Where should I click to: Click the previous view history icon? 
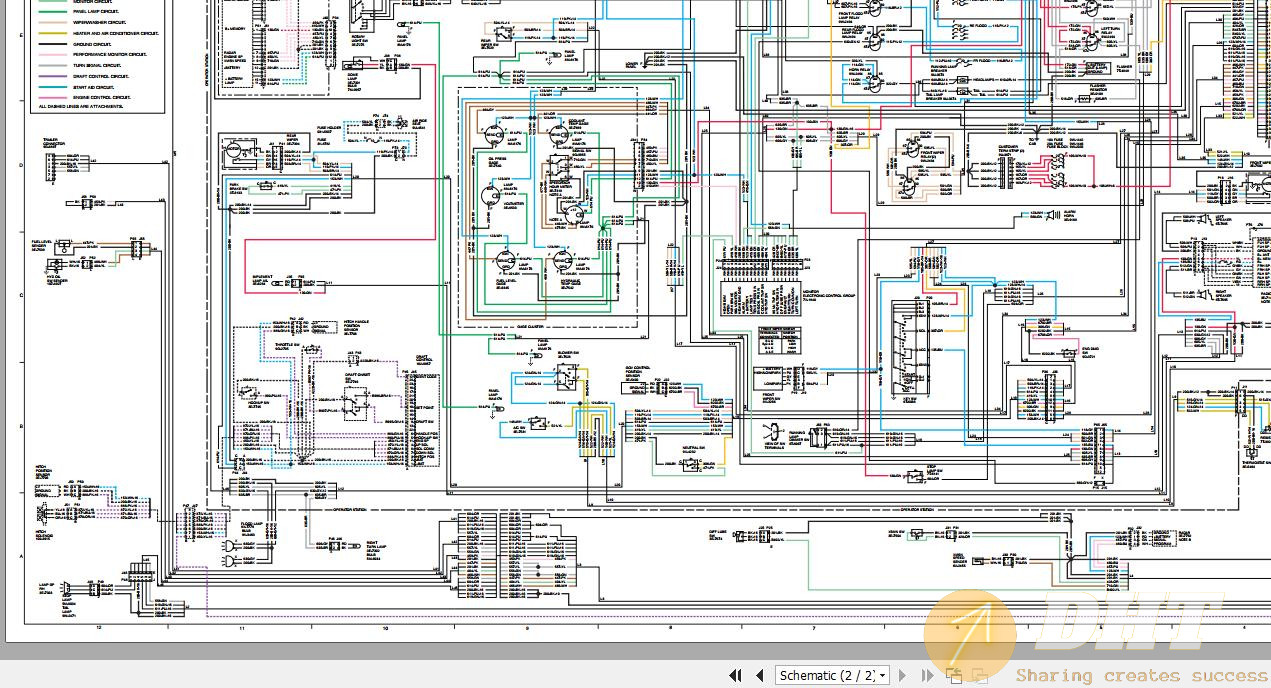coord(952,674)
